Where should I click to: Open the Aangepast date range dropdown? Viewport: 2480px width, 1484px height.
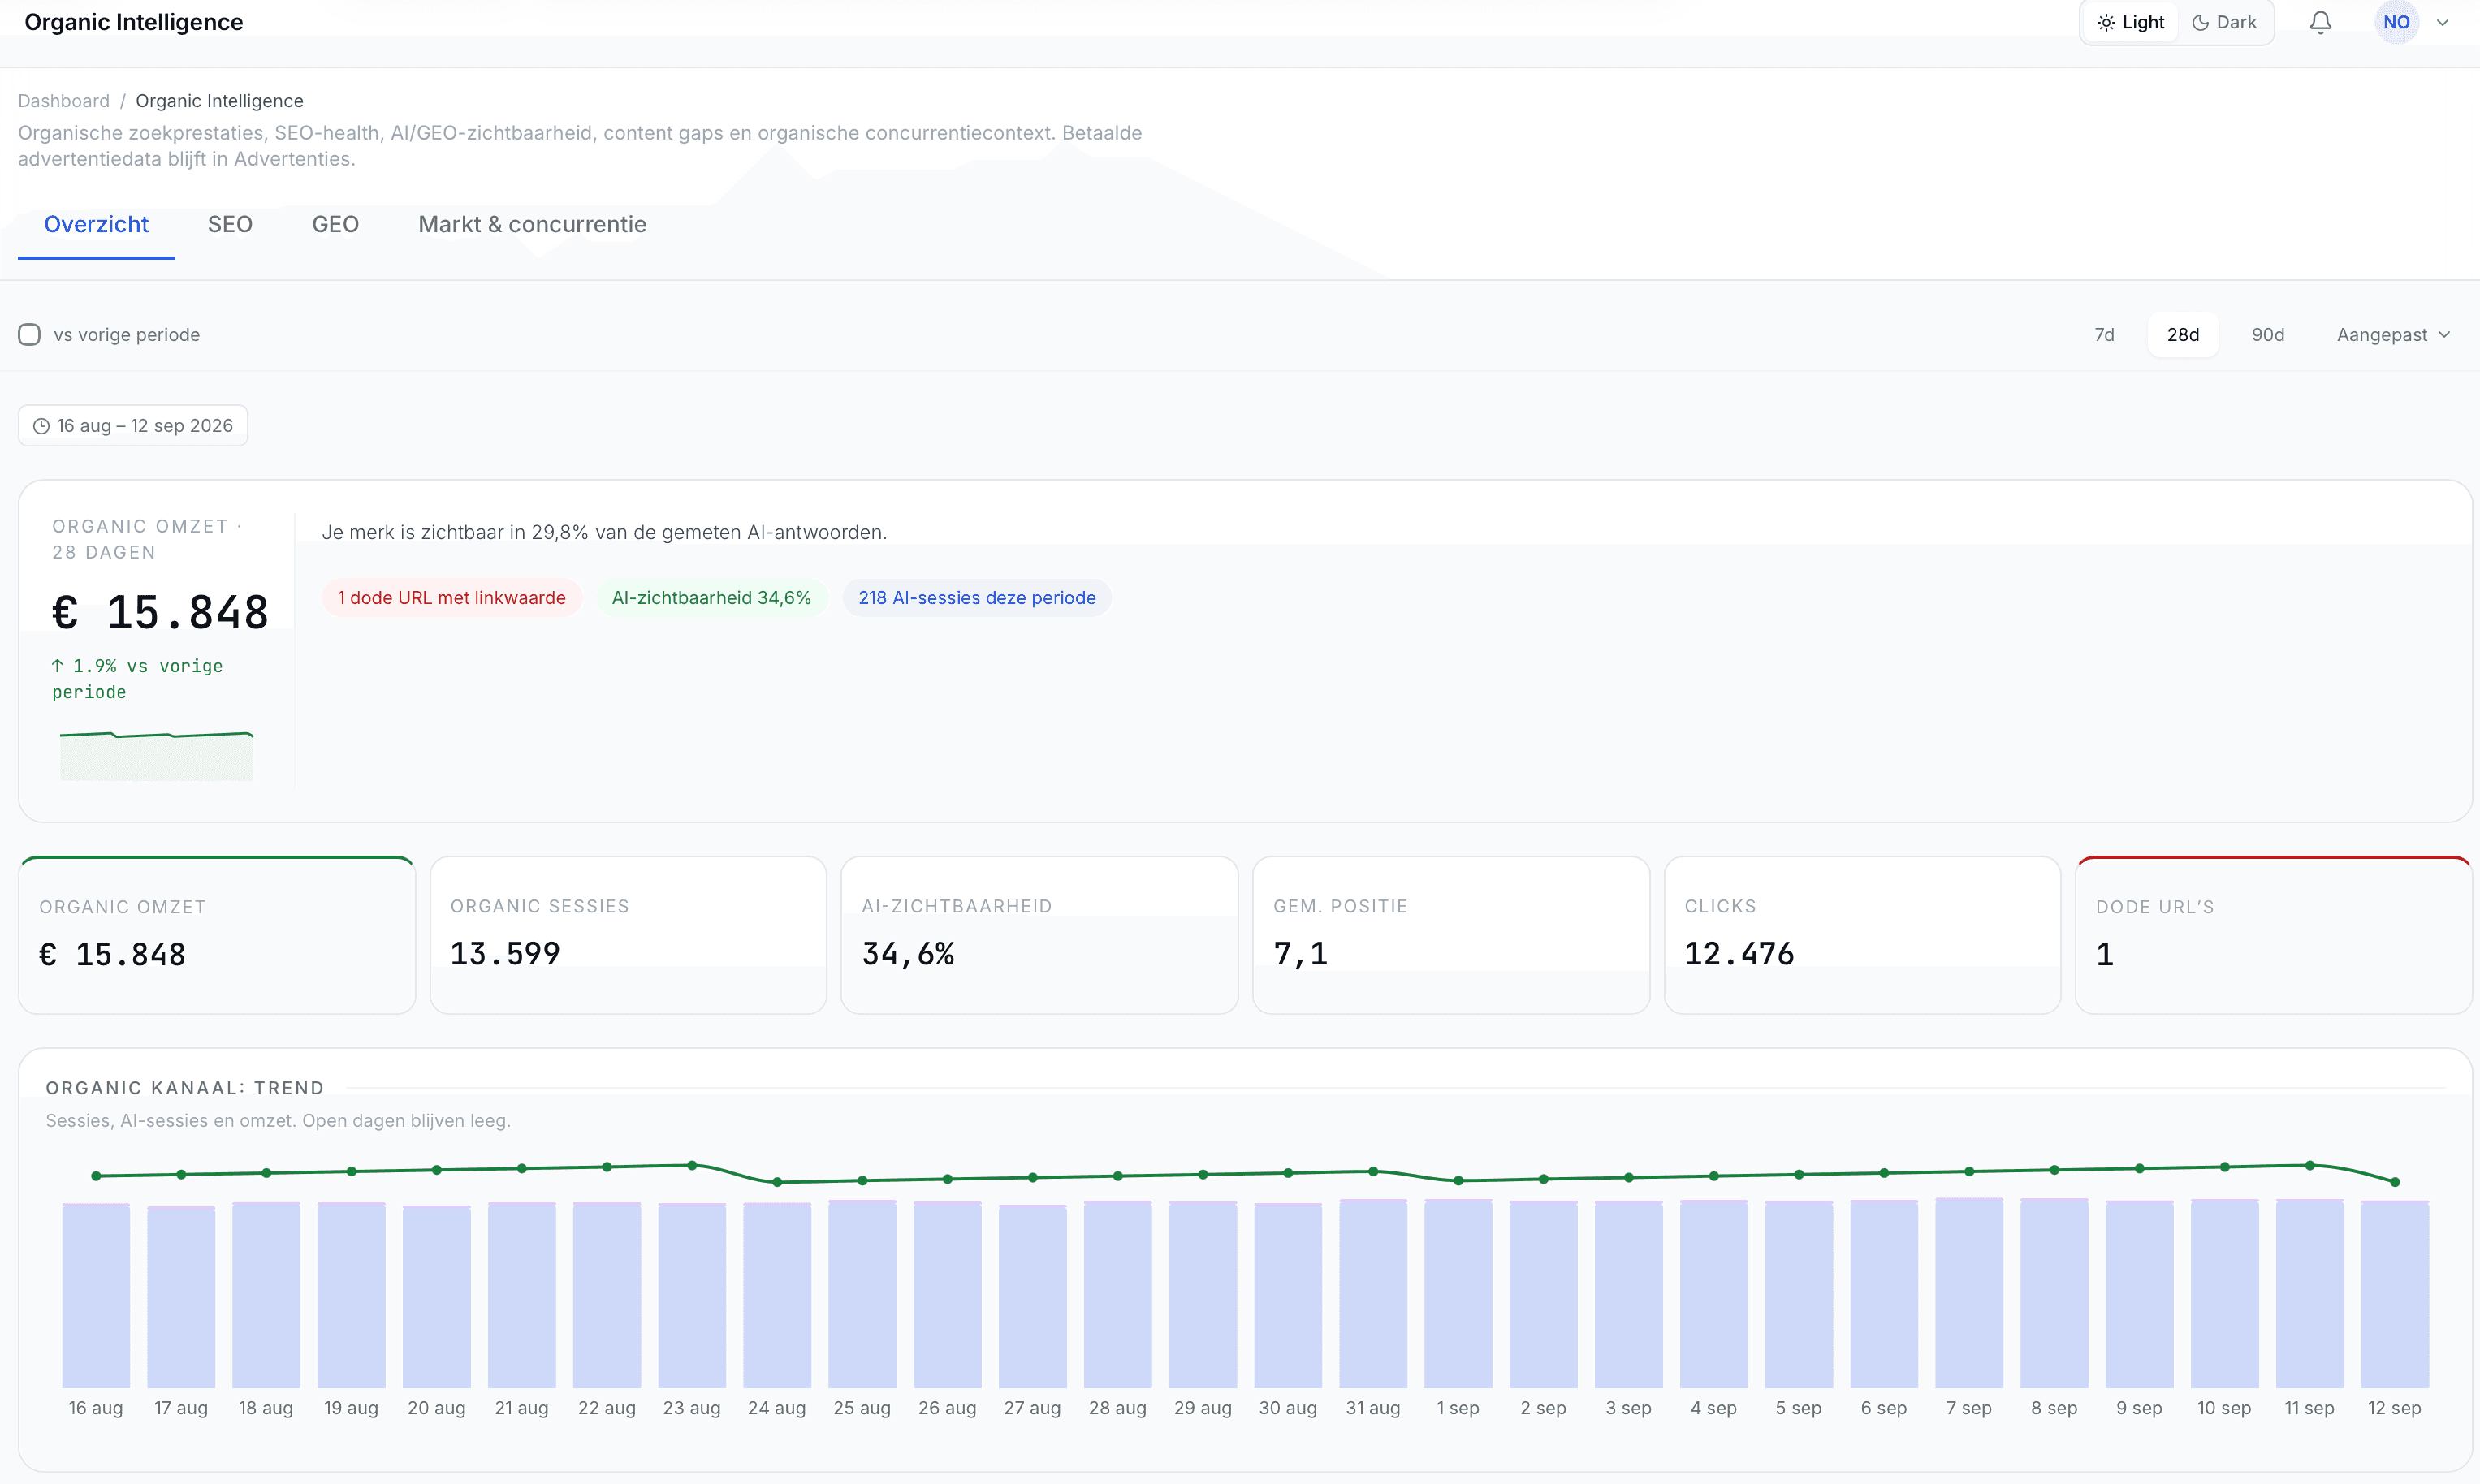tap(2393, 334)
